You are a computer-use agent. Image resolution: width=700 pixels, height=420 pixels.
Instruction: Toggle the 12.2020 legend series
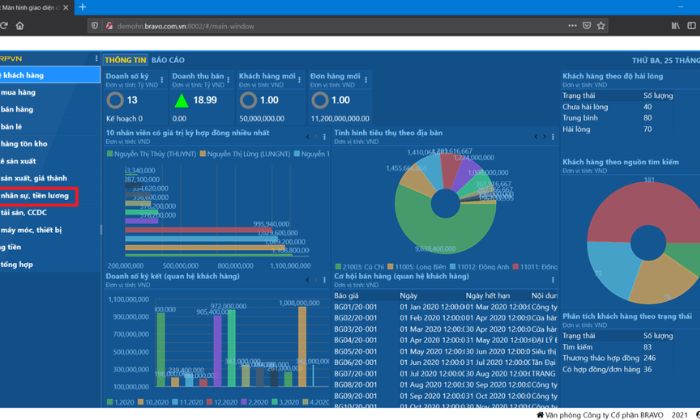pos(222,402)
